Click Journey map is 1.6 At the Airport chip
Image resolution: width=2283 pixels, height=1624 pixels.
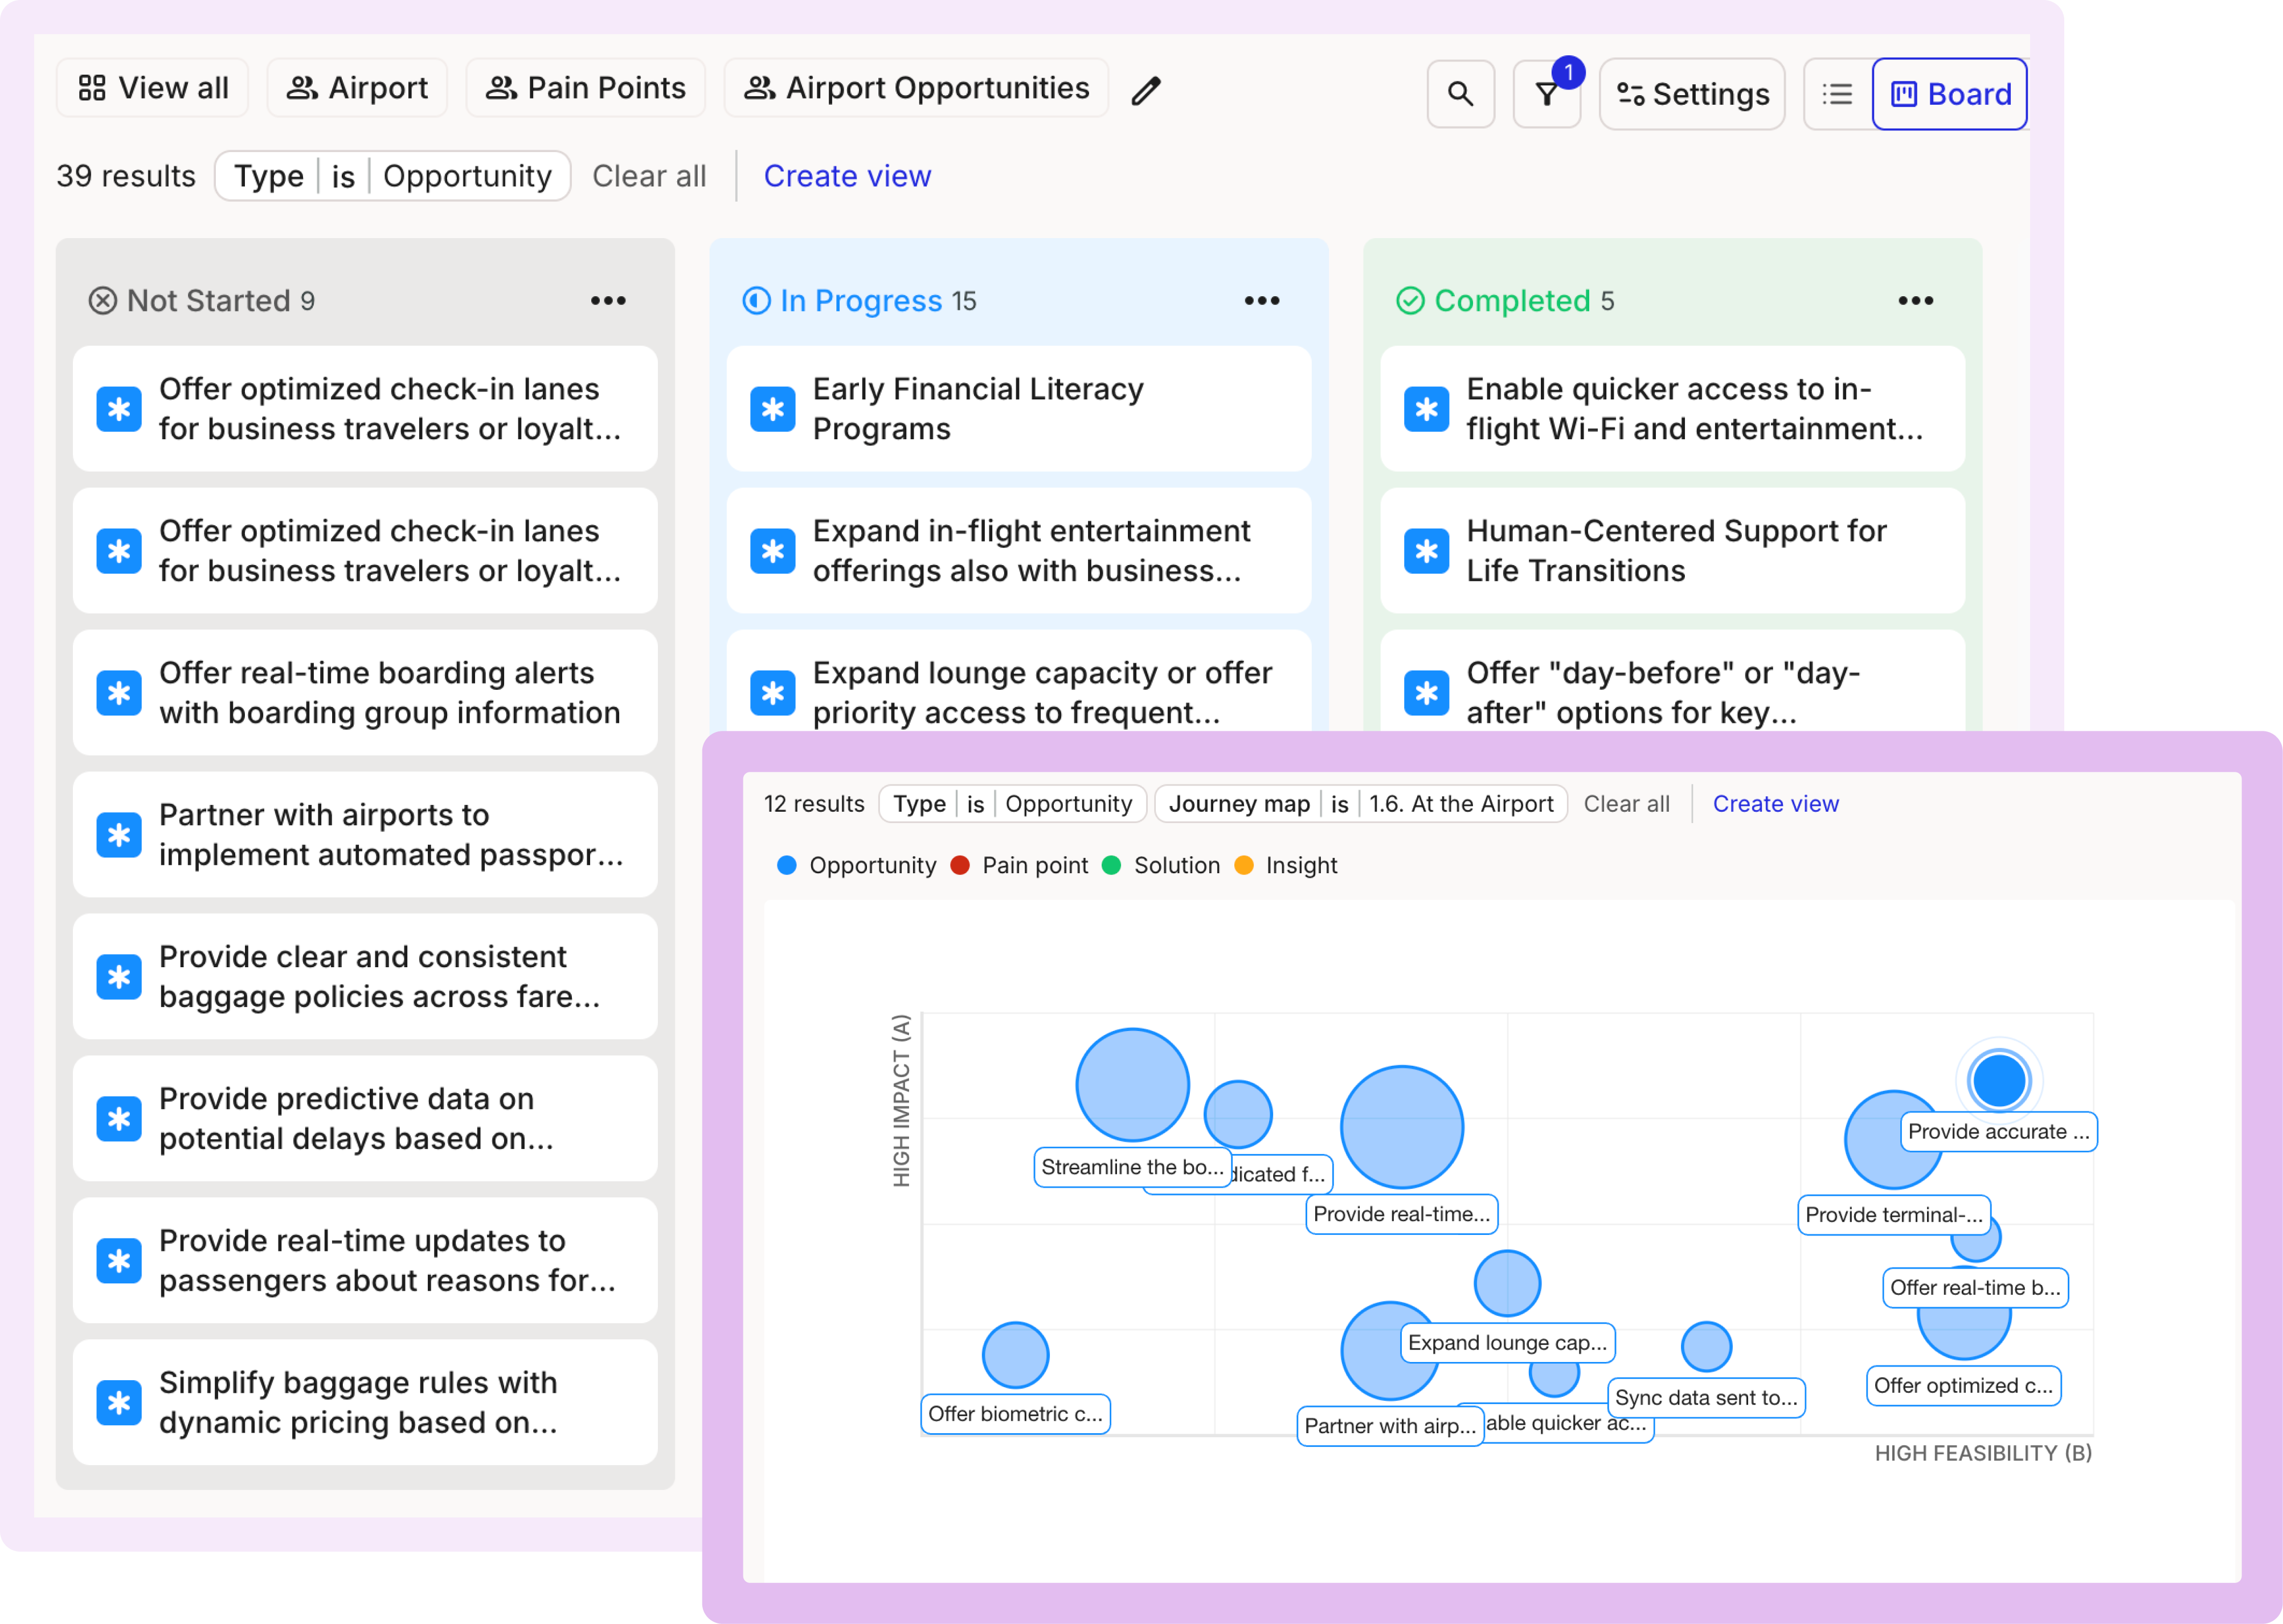click(1361, 804)
